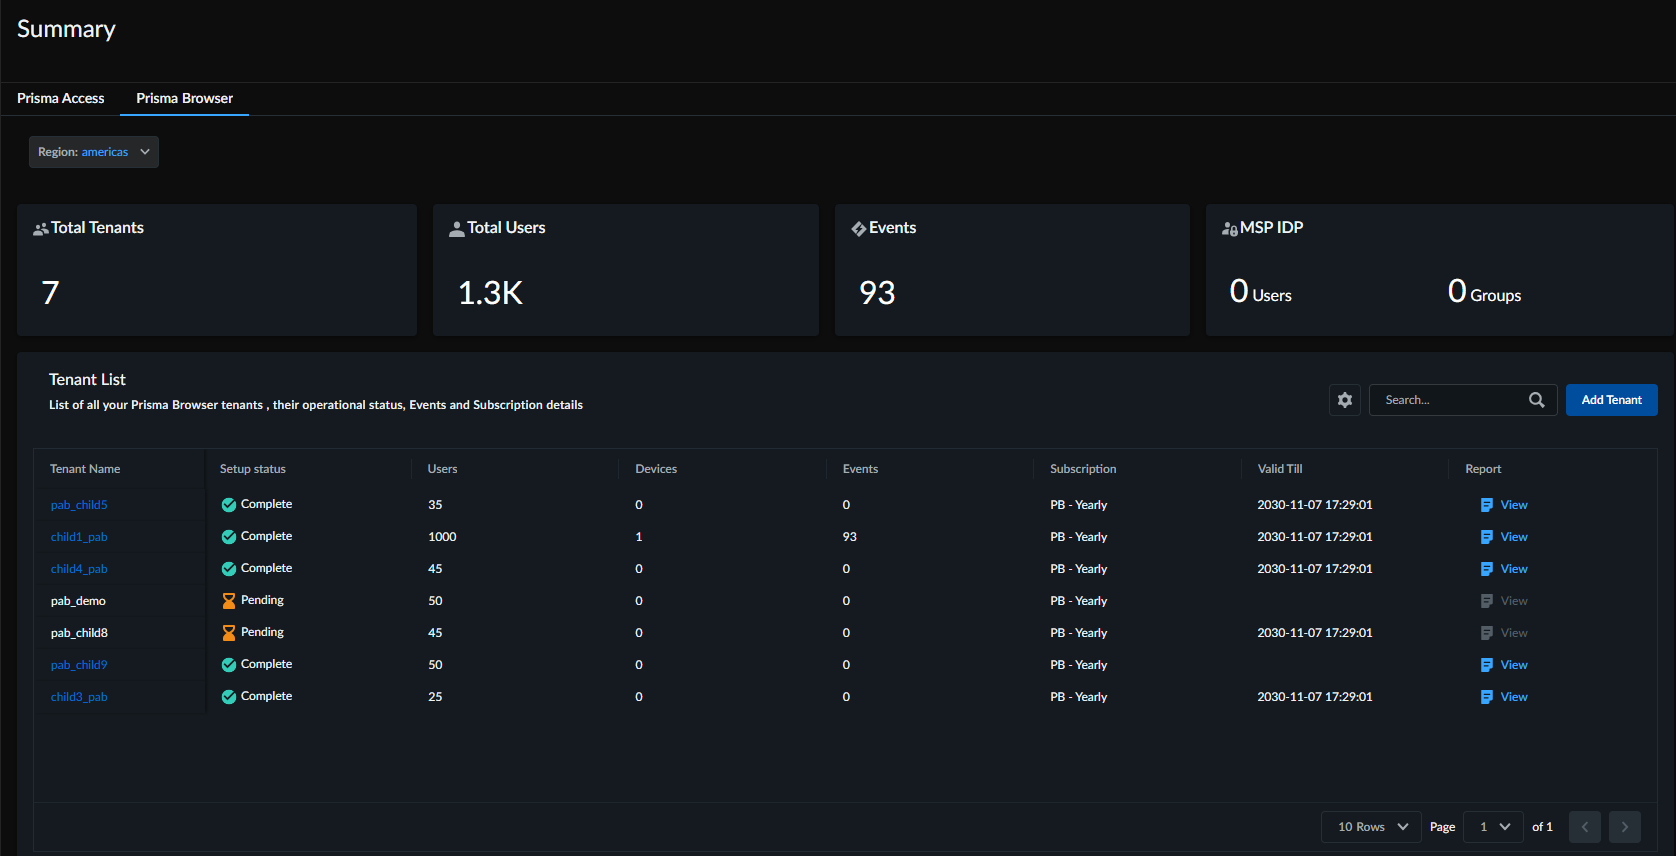Switch to the Prisma Access tab
Screen dimensions: 1676x856
tap(61, 98)
